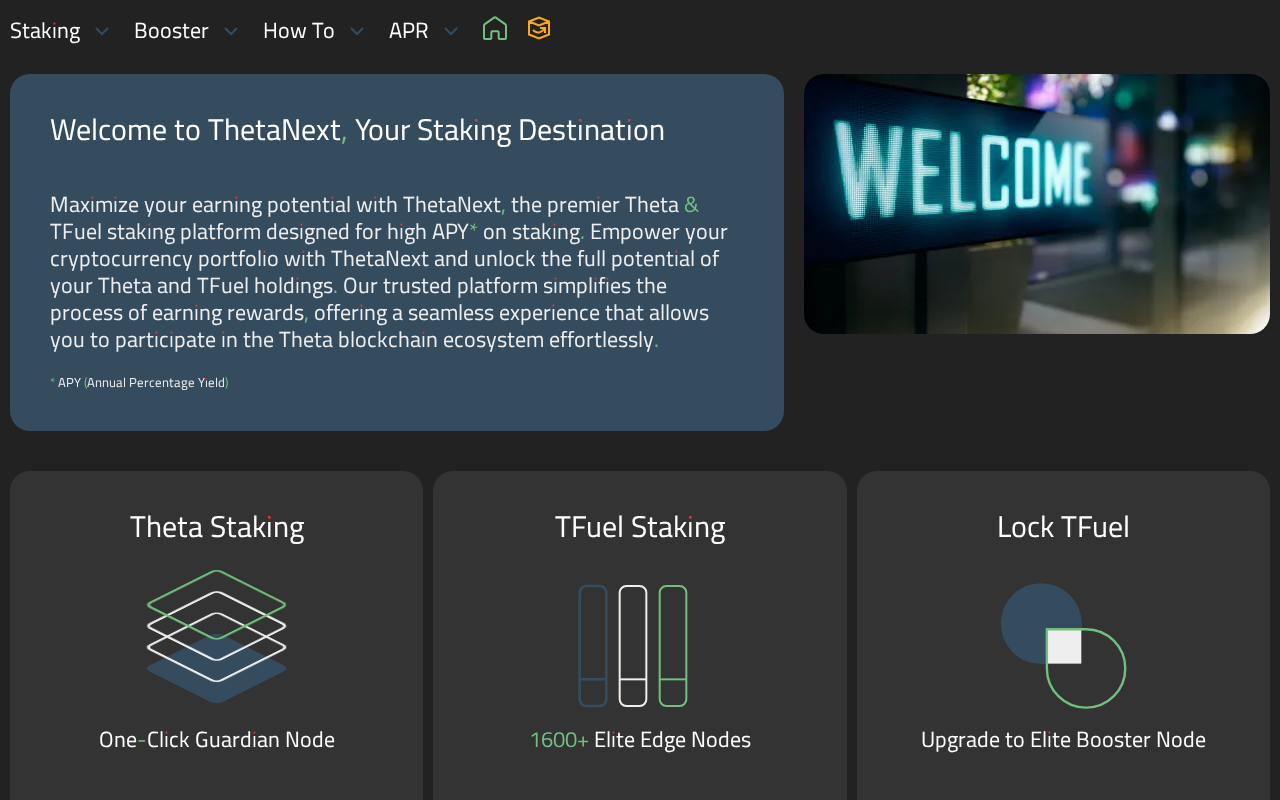This screenshot has height=800, width=1280.
Task: Open the APR menu
Action: click(408, 31)
